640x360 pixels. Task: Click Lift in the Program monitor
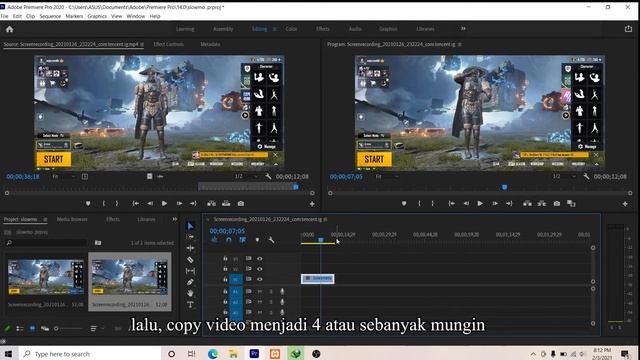point(527,203)
